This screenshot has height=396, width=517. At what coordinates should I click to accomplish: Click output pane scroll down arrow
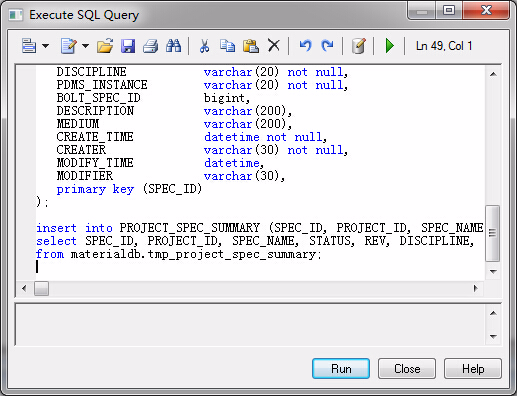[x=493, y=336]
